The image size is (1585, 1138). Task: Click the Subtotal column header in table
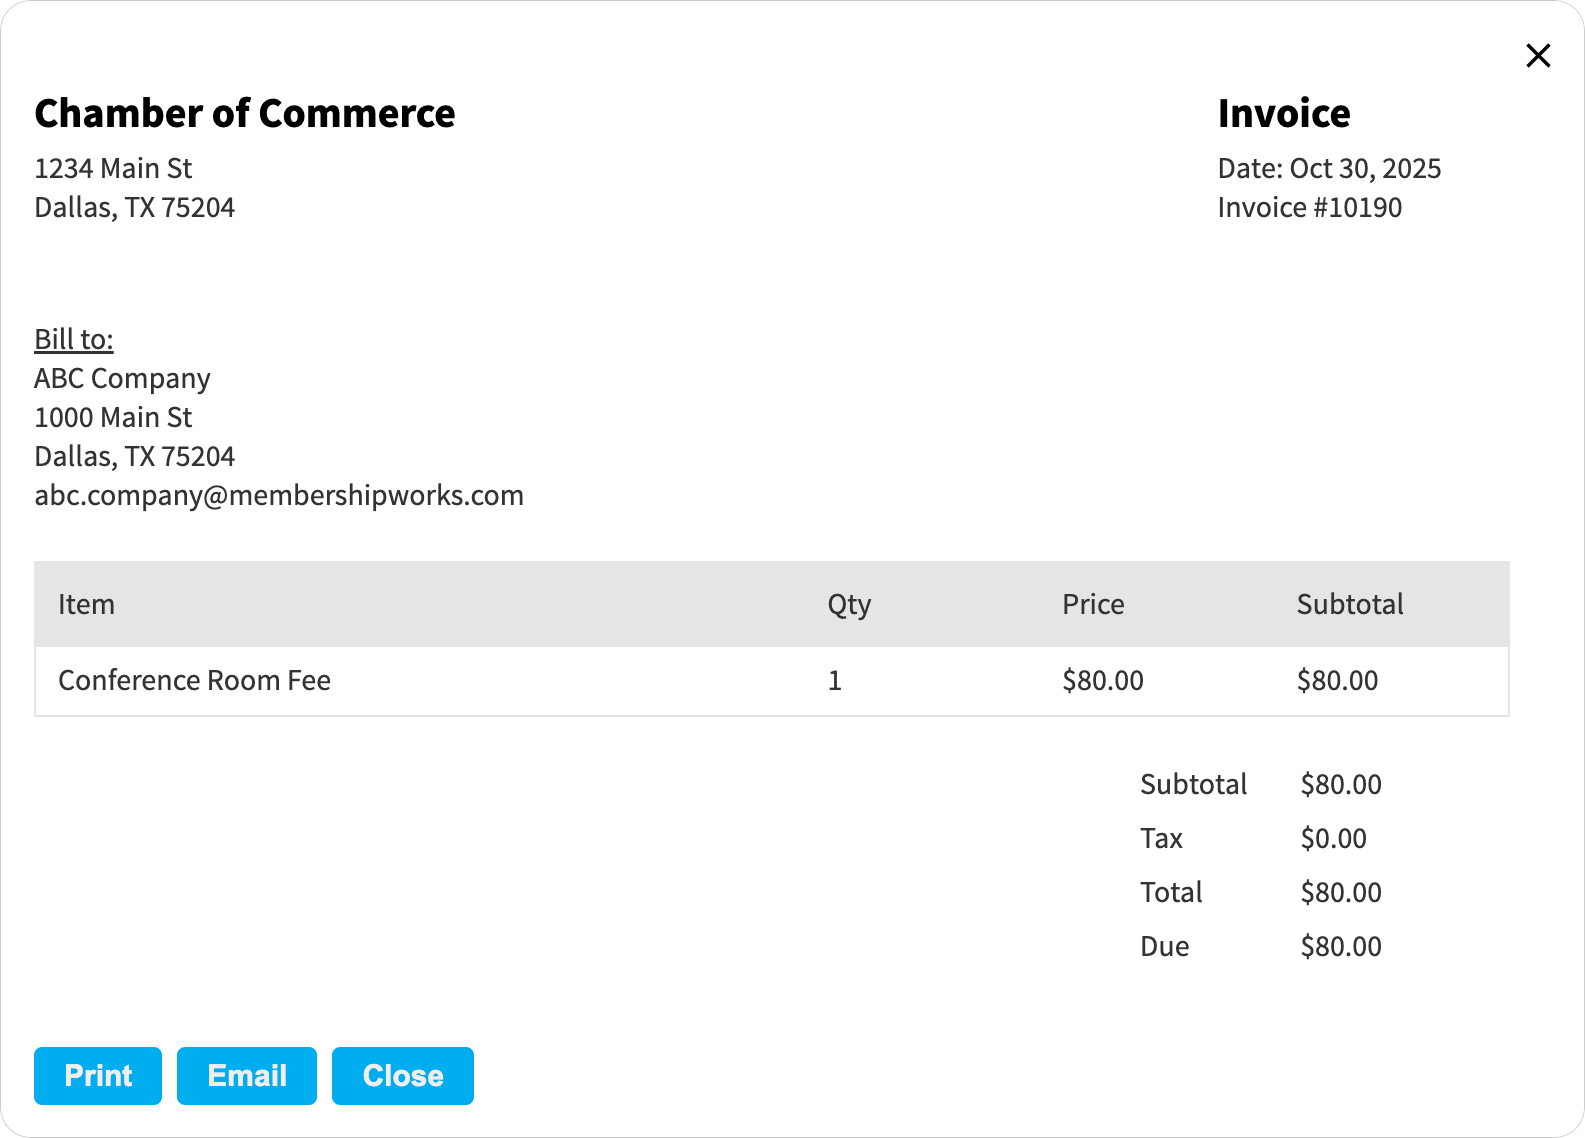(1350, 605)
